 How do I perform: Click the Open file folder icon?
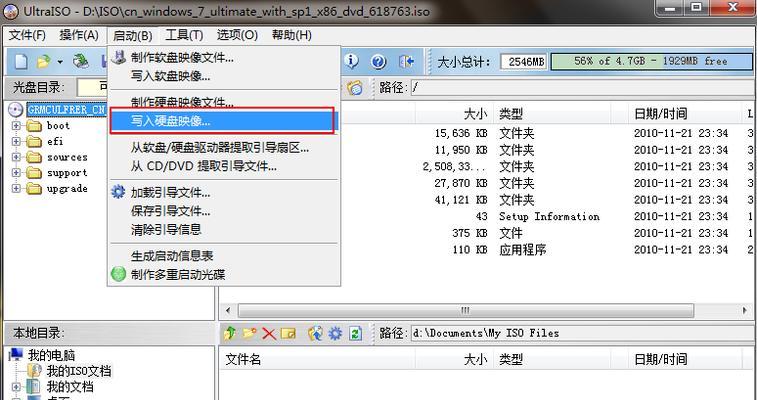44,61
